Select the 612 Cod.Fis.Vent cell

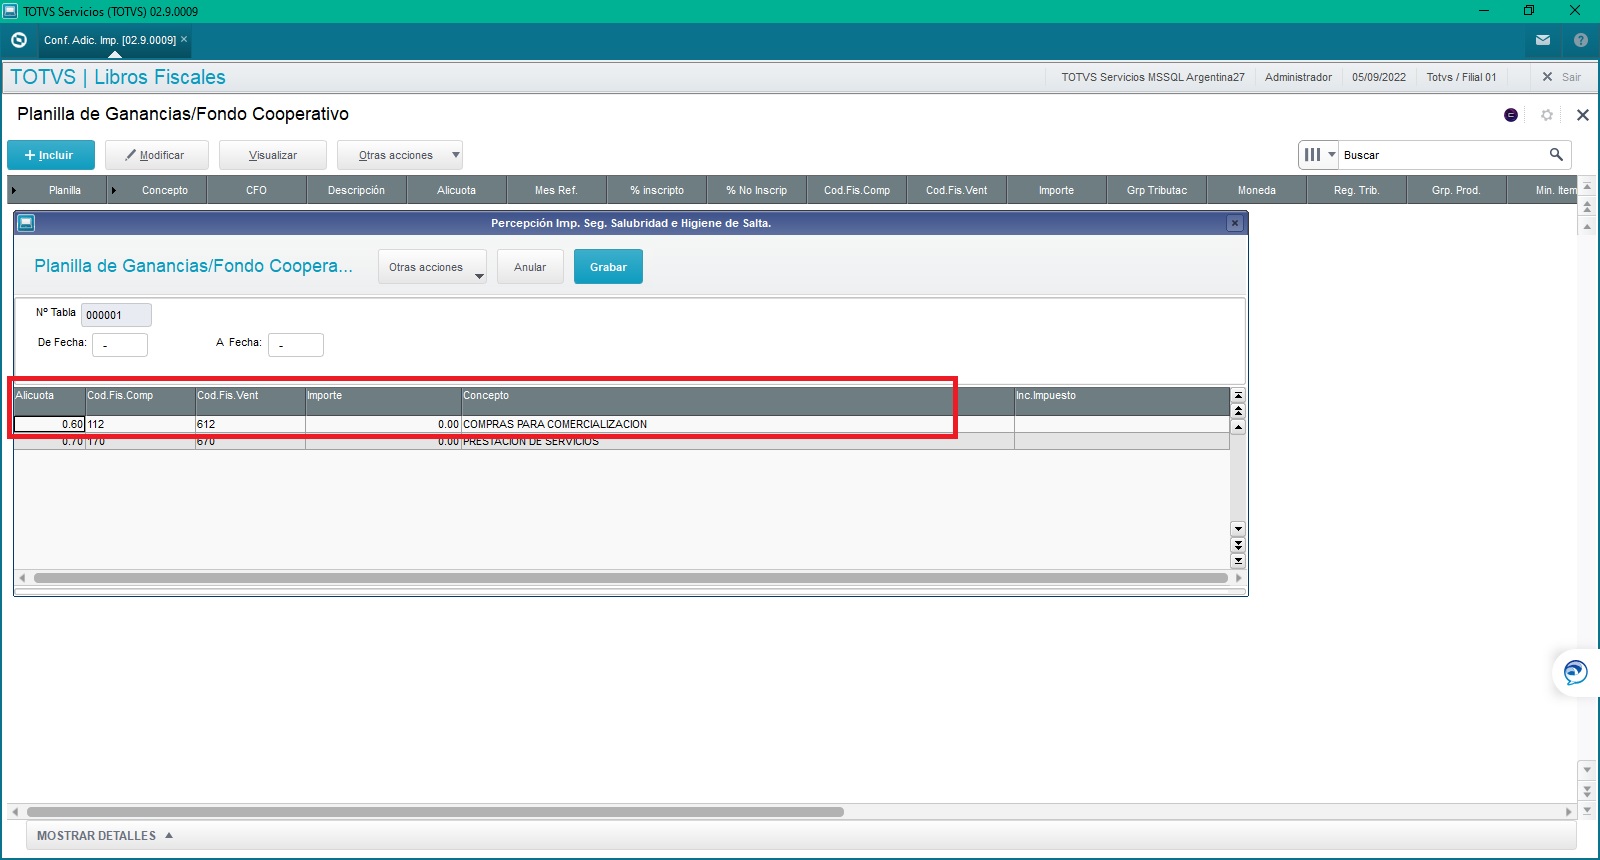[x=250, y=424]
